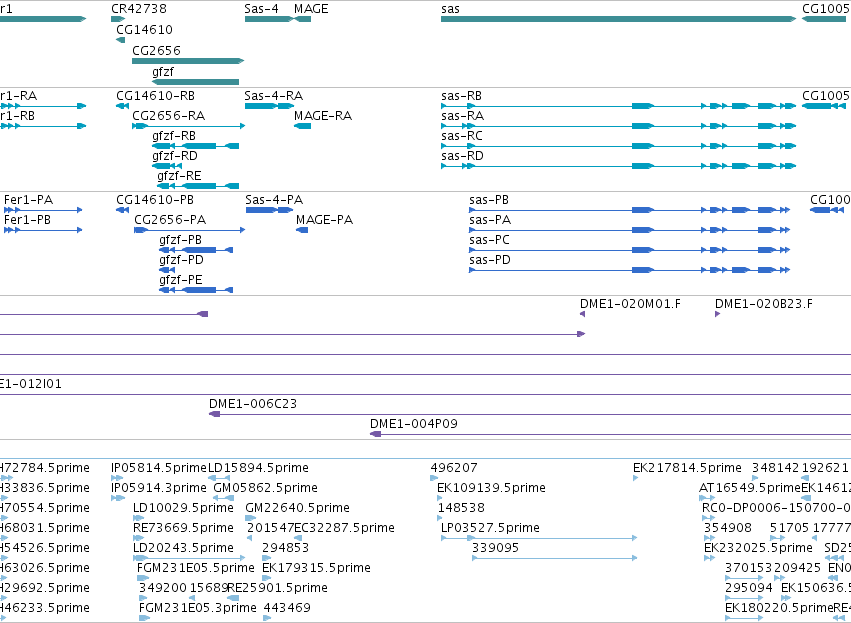Click the Sas-4-RA transcript label

coord(274,96)
